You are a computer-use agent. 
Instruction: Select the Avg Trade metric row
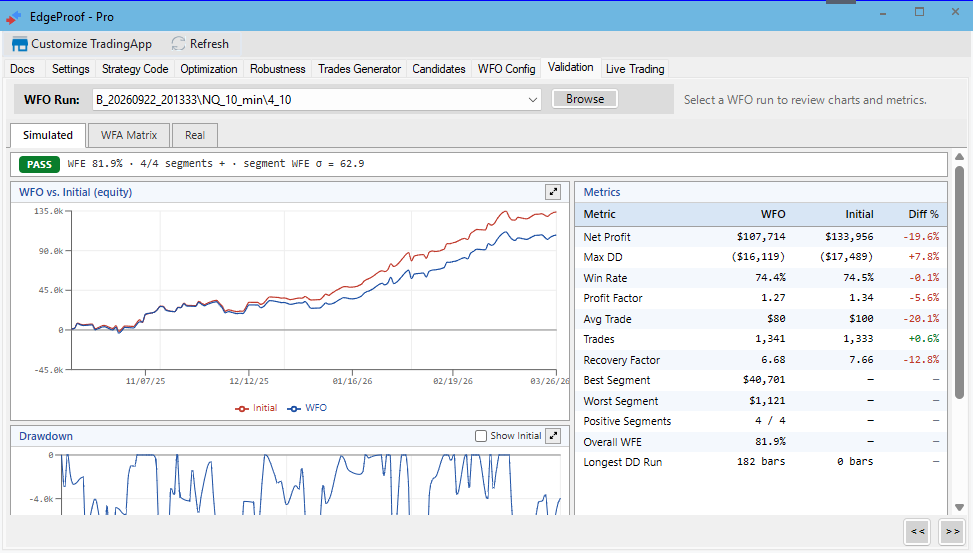point(761,318)
